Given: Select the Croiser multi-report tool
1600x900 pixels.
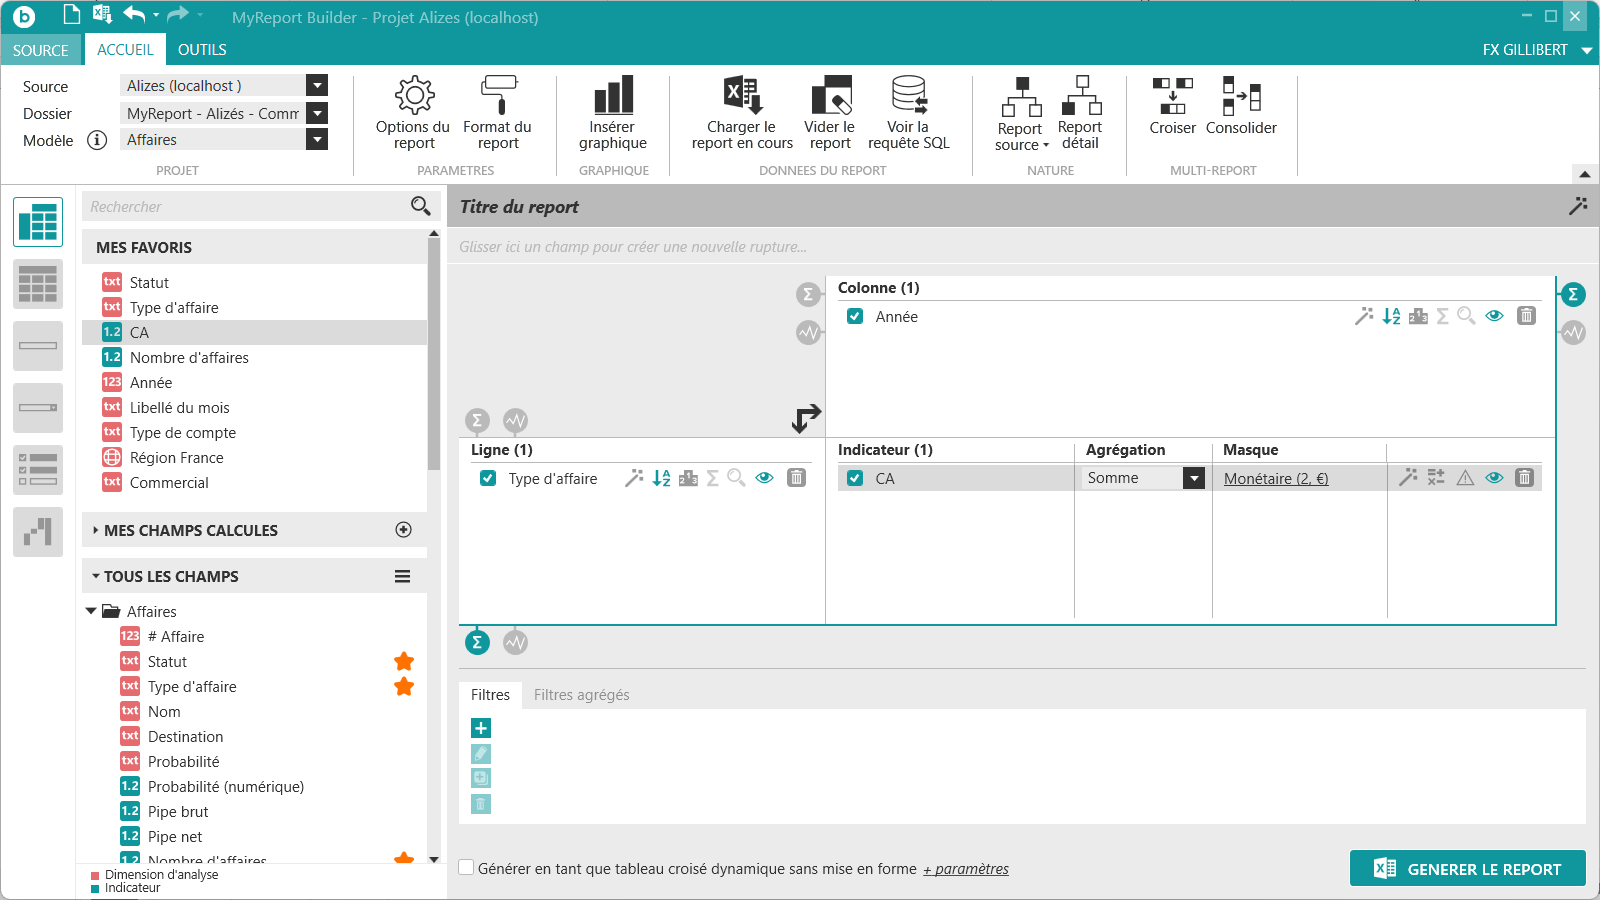Looking at the screenshot, I should (x=1172, y=106).
